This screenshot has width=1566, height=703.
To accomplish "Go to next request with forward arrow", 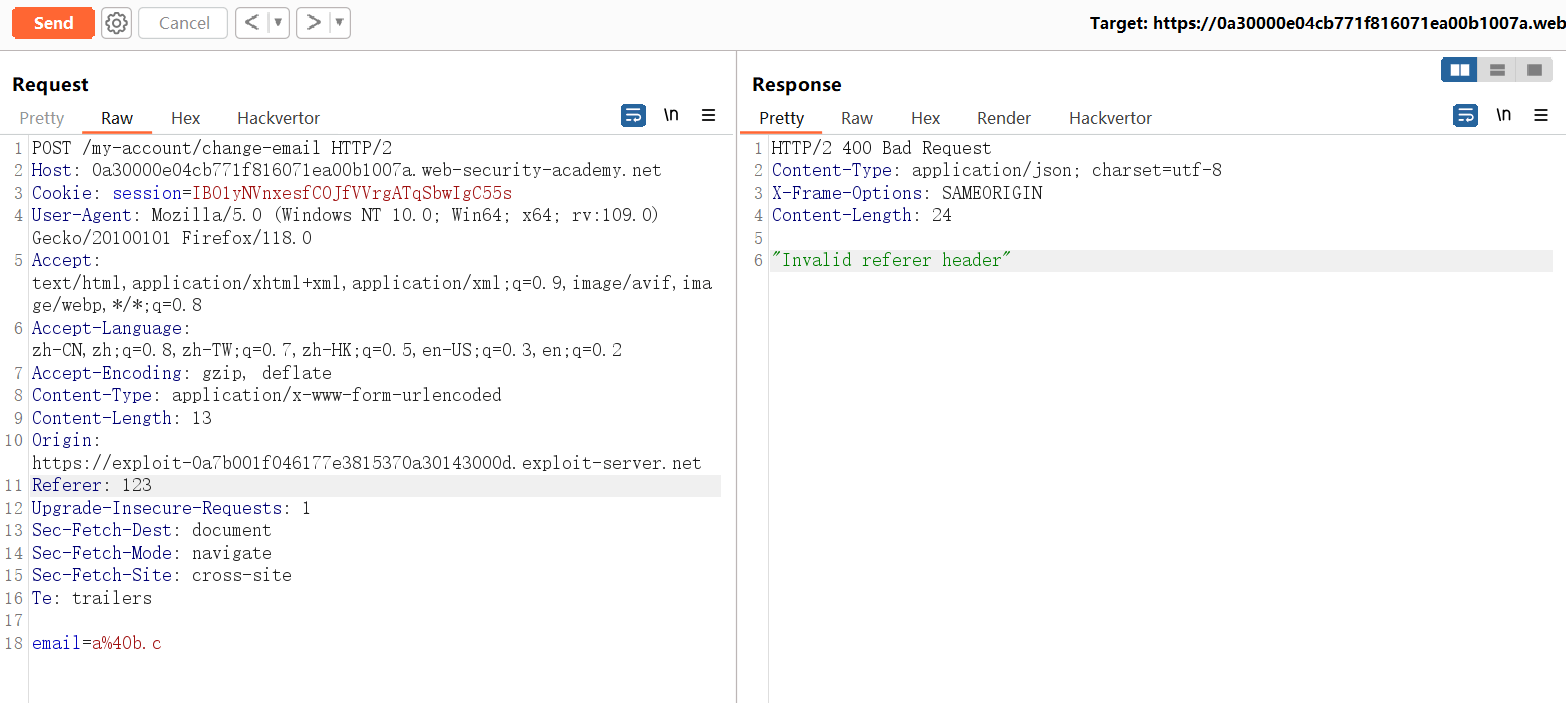I will [313, 23].
